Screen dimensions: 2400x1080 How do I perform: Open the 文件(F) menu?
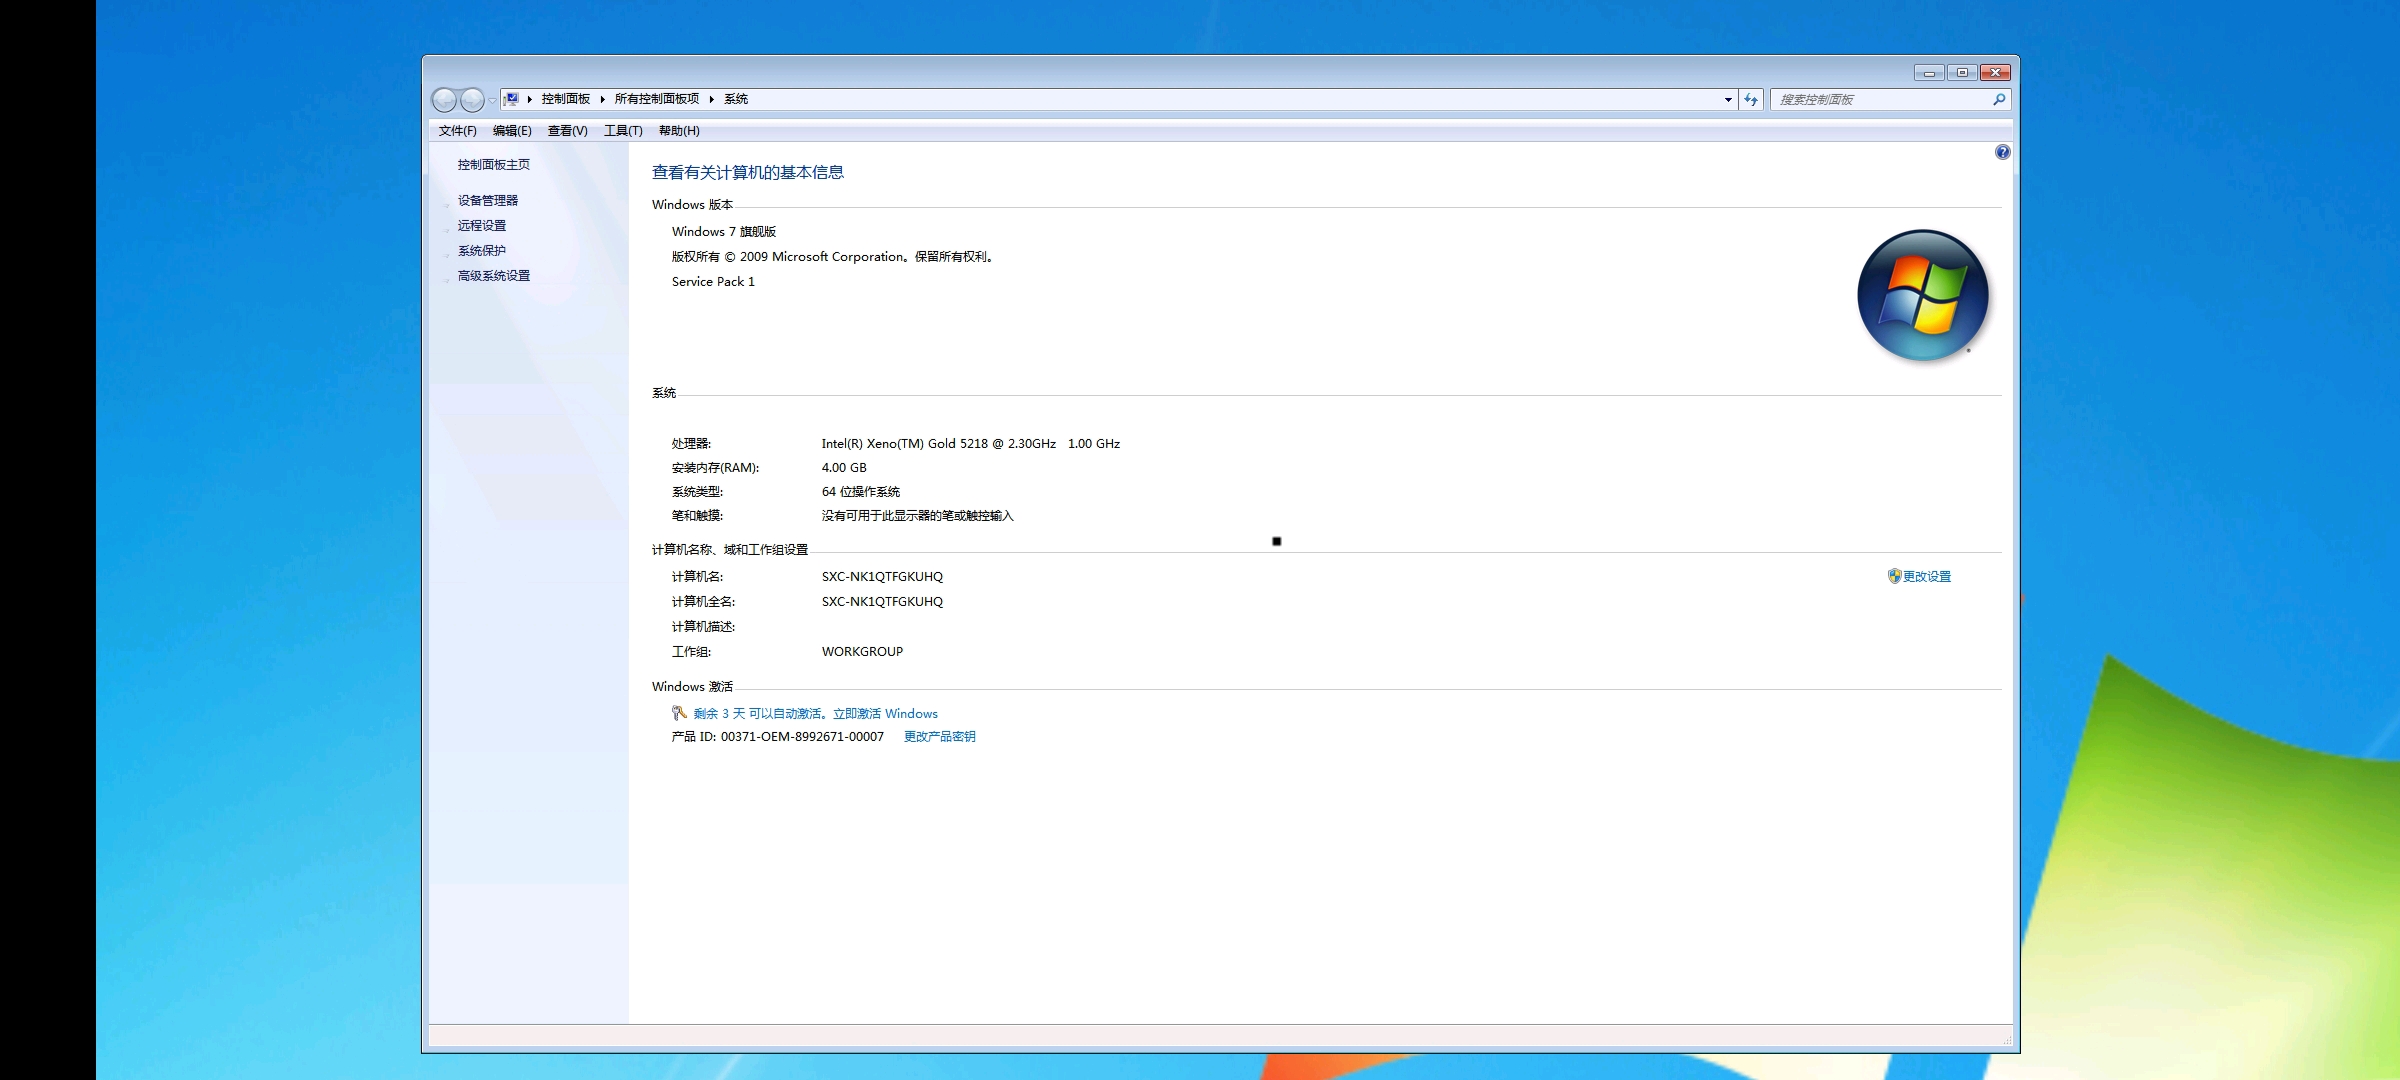click(457, 131)
